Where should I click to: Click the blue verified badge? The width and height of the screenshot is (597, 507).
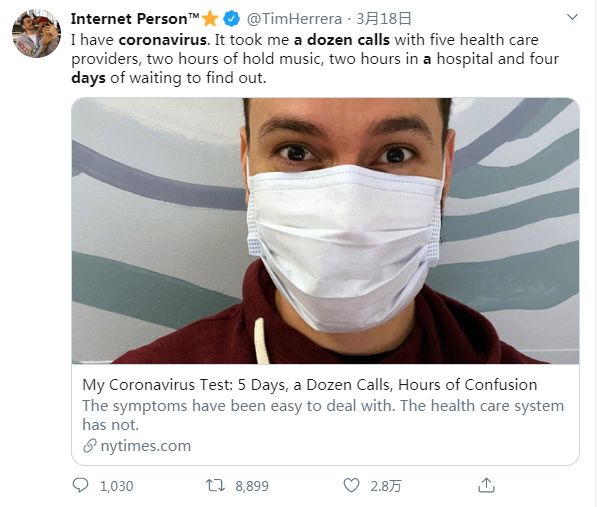[x=231, y=19]
